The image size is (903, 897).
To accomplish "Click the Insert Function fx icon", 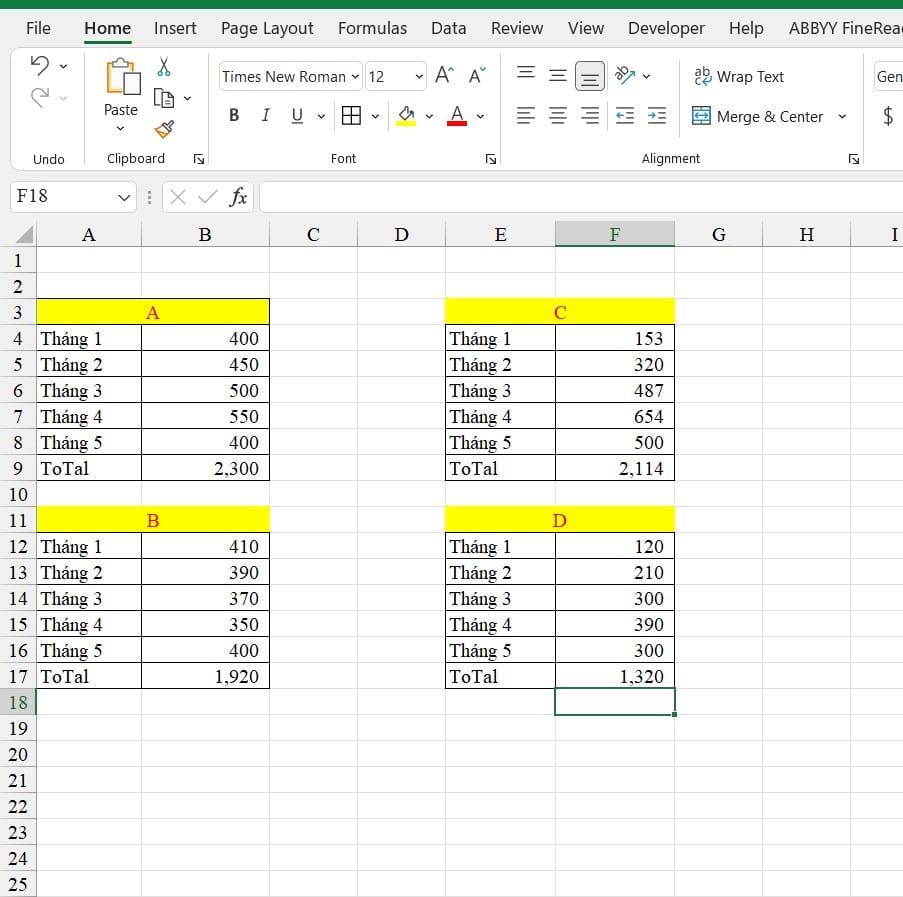I will [238, 197].
